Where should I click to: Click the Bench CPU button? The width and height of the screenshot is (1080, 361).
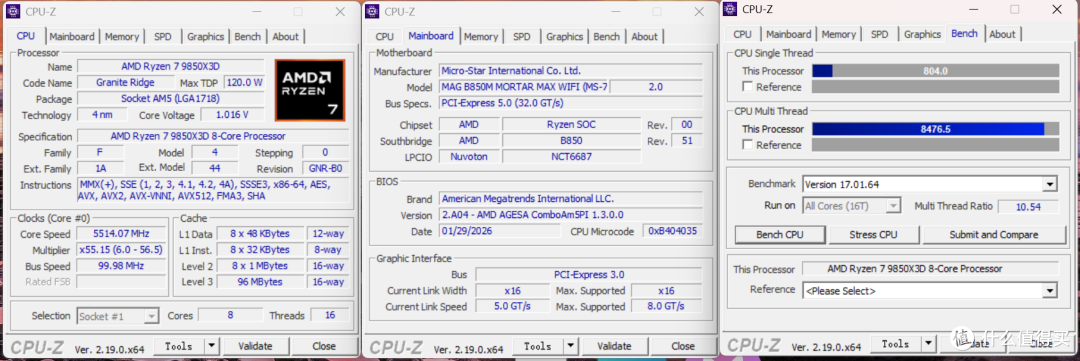(780, 234)
